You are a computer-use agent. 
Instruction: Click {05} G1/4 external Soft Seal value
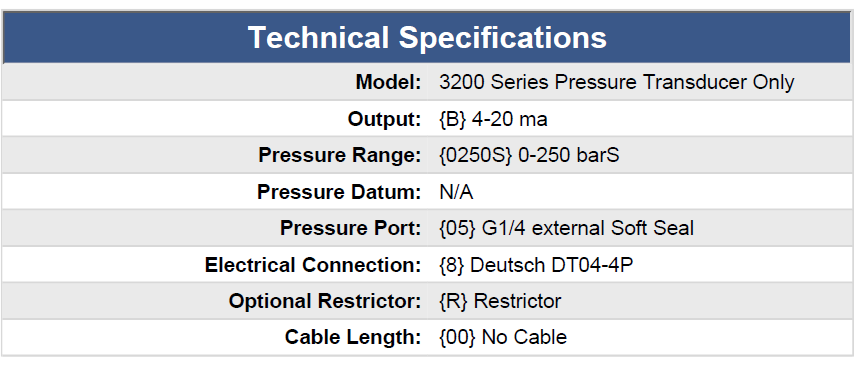point(566,228)
